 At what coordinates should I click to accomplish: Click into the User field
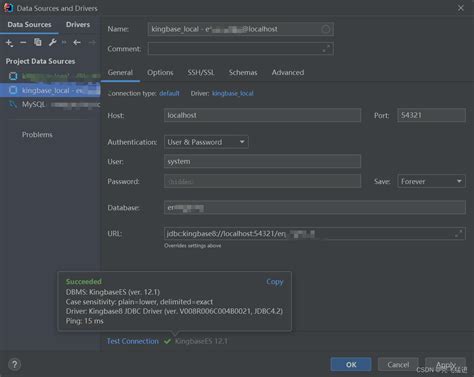262,161
